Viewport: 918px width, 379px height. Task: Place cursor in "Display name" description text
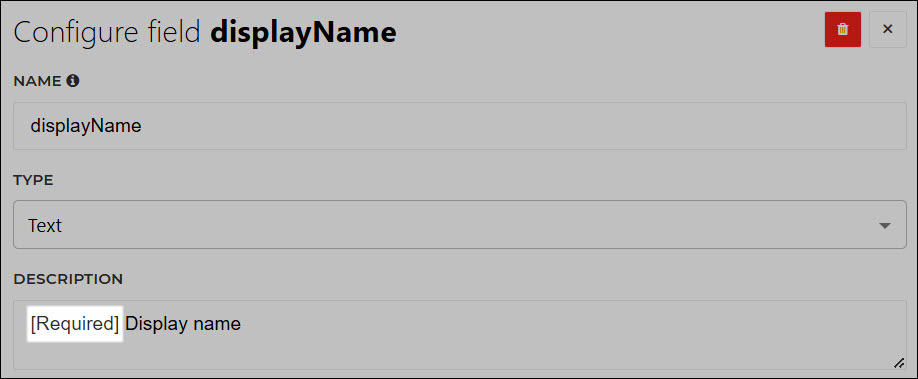(x=183, y=323)
